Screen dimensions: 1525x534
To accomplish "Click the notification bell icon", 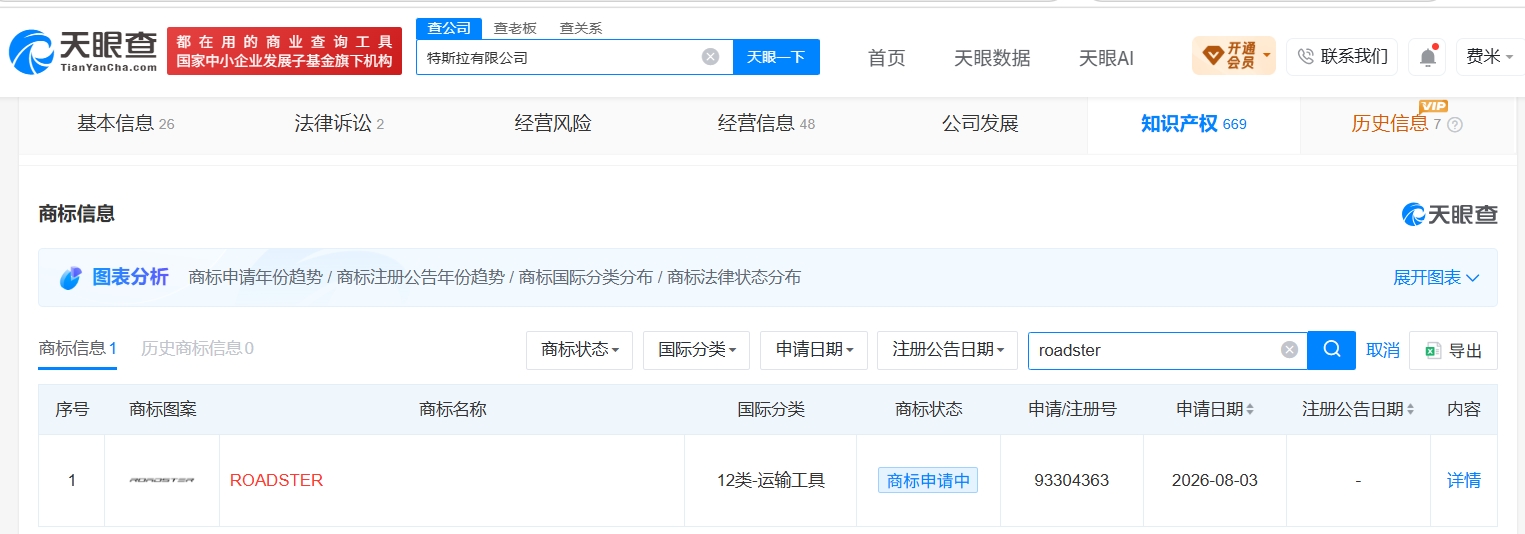I will [1428, 57].
